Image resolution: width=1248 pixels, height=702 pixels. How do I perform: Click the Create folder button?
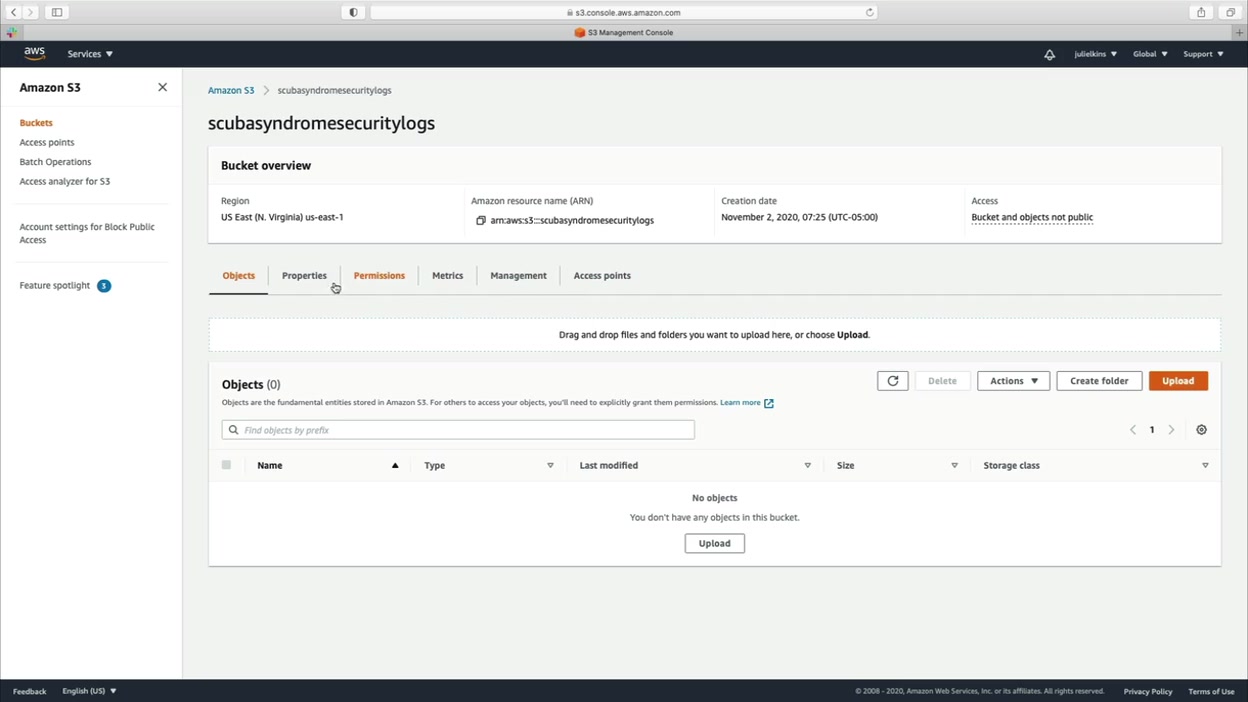pos(1099,381)
